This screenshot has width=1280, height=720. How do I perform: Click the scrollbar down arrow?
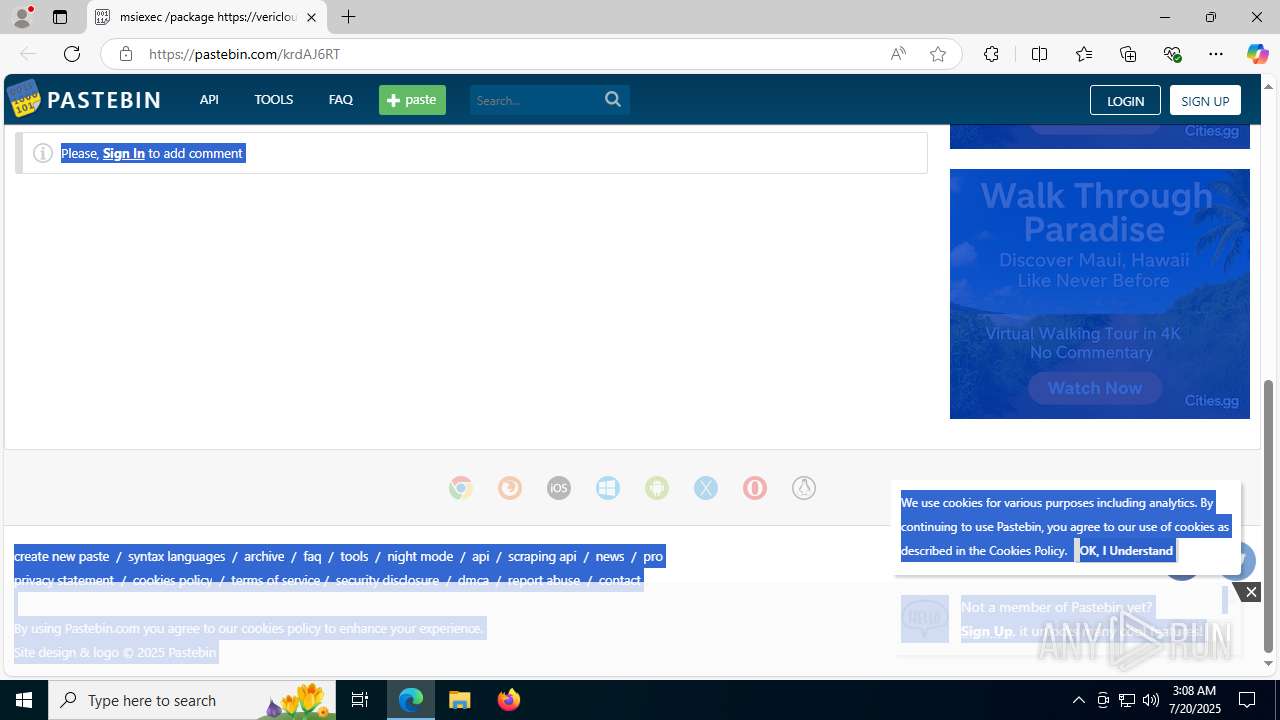pyautogui.click(x=1269, y=663)
